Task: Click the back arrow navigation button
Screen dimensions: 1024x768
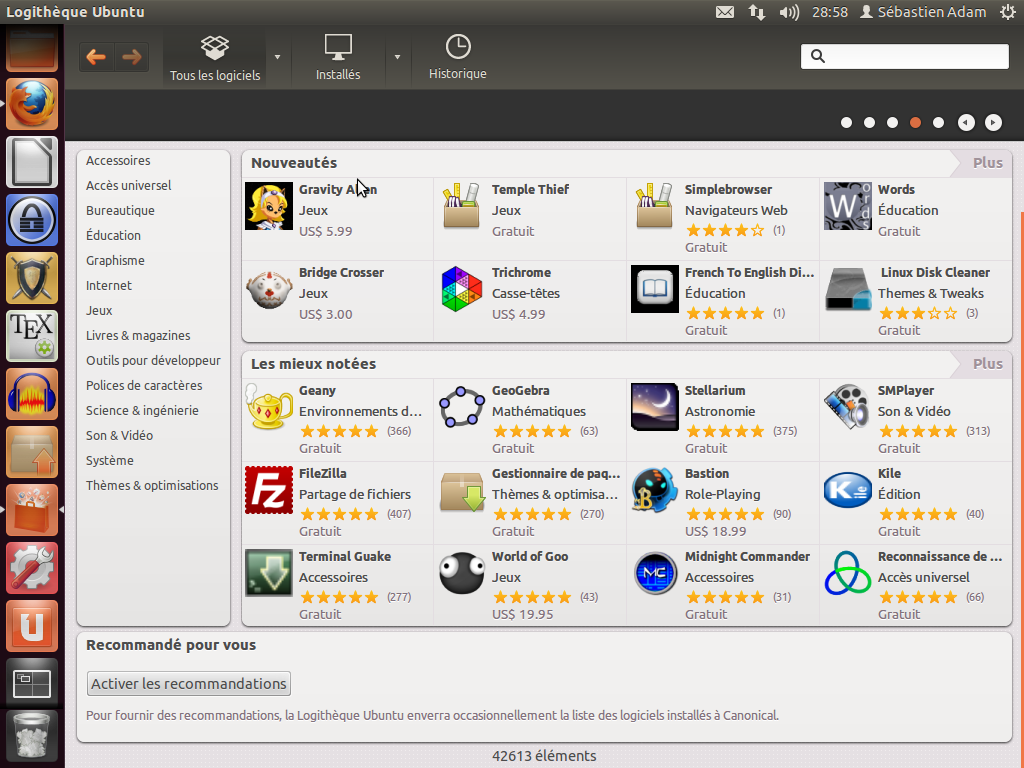Action: (x=96, y=57)
